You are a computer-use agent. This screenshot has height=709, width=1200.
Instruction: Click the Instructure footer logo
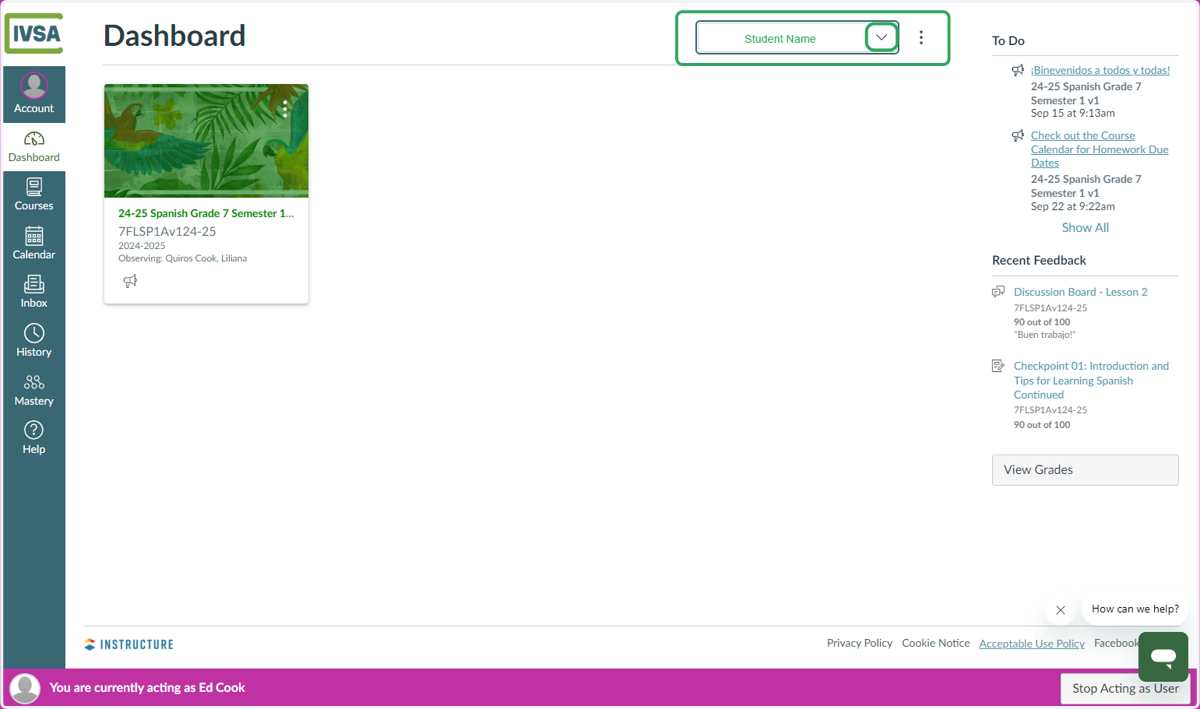129,645
